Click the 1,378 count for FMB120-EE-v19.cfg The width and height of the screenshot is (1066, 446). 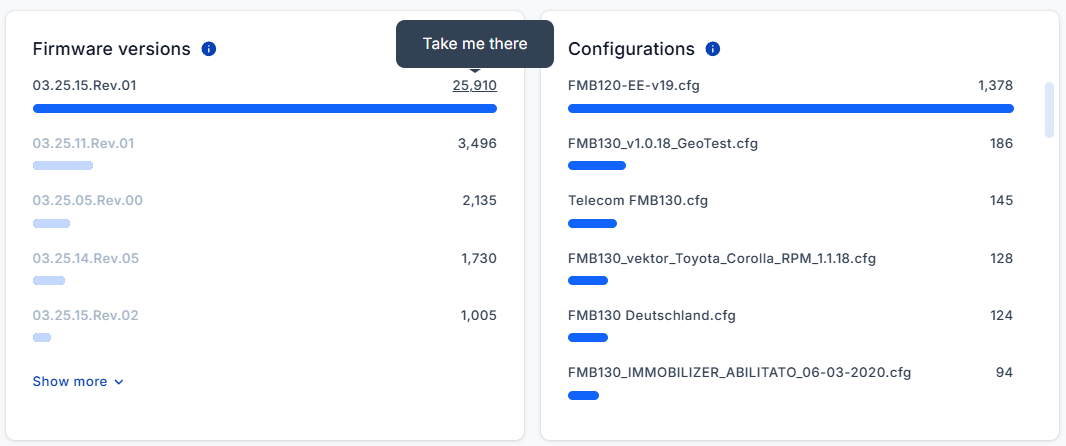point(995,86)
